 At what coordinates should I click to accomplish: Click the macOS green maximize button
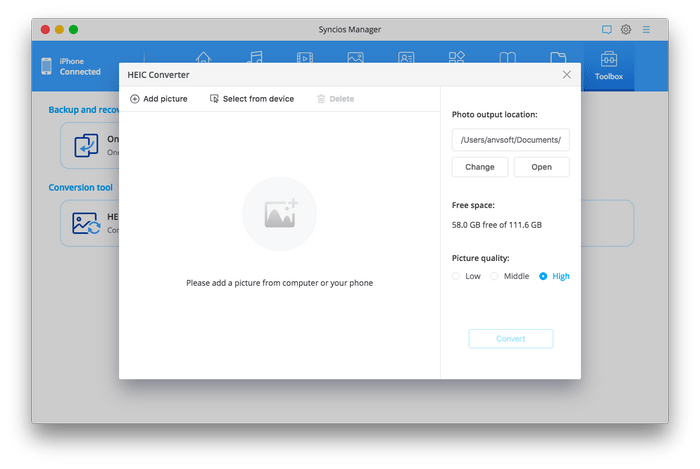point(74,29)
